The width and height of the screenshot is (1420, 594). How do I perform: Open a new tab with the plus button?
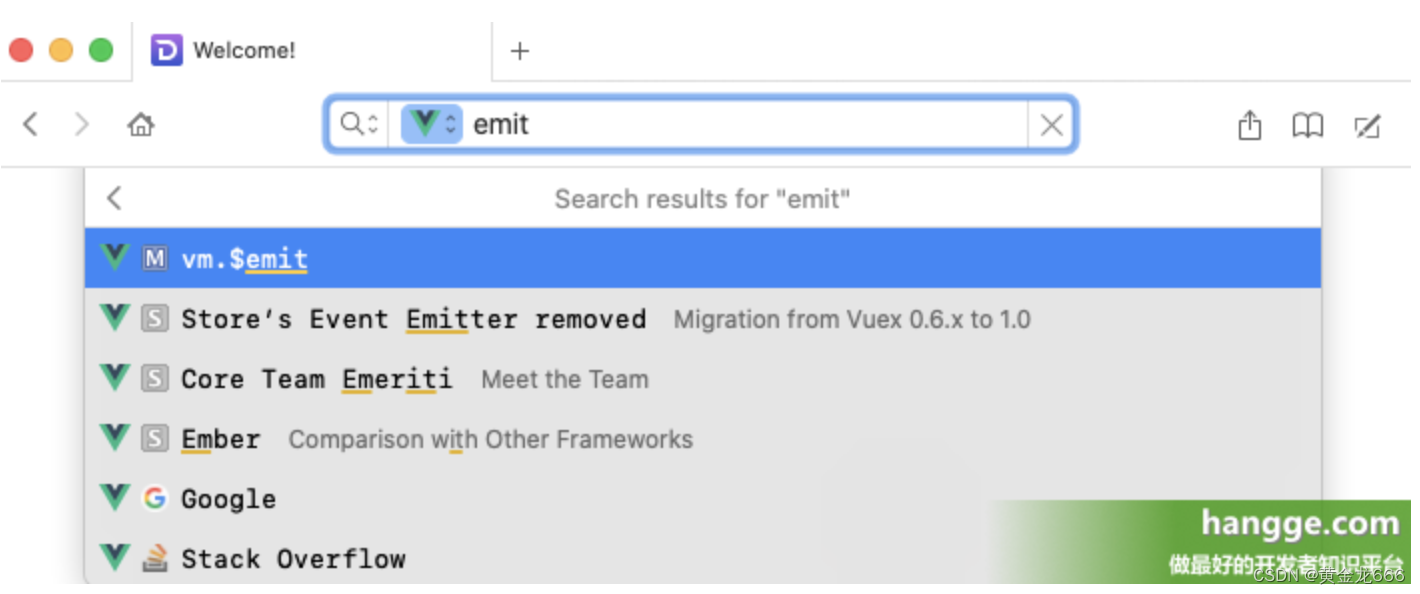coord(520,51)
